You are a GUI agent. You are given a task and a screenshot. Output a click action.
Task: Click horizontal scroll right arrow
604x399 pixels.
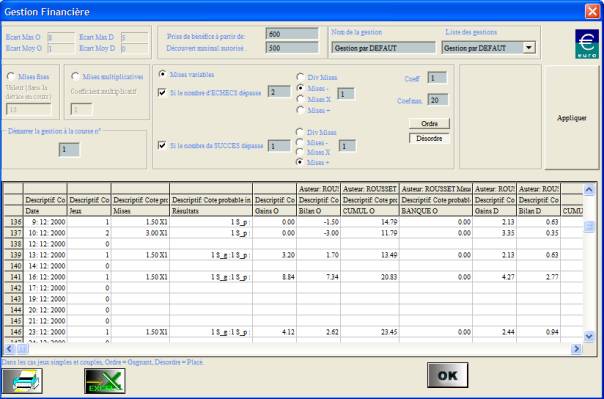click(576, 349)
